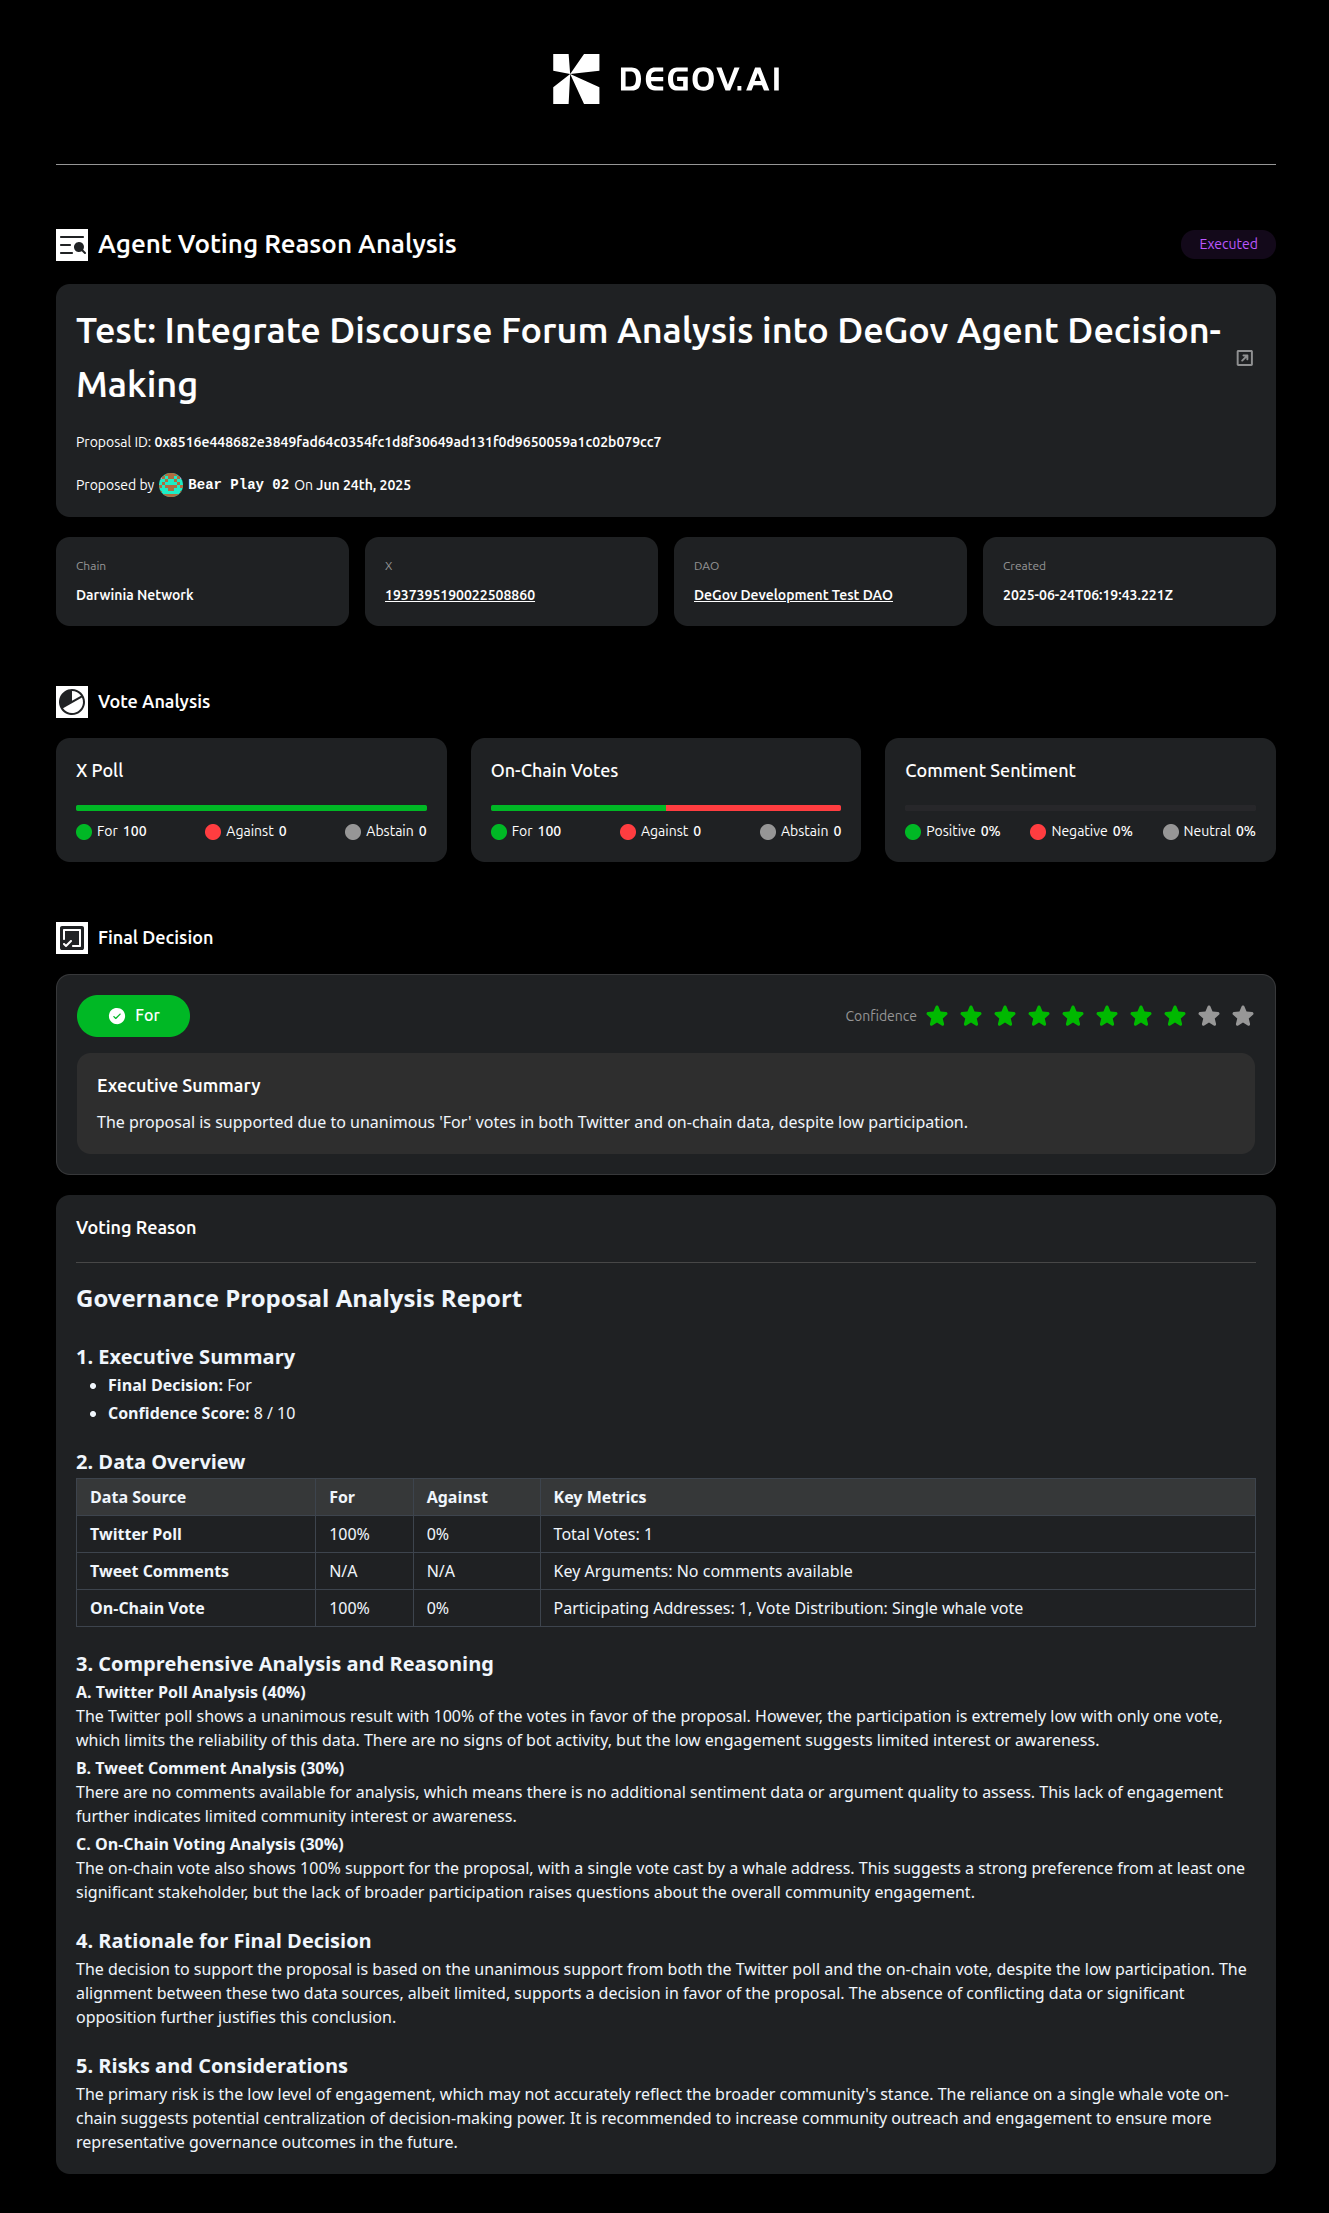Image resolution: width=1329 pixels, height=2213 pixels.
Task: Click the Bear Play 02 proposer name
Action: (x=238, y=485)
